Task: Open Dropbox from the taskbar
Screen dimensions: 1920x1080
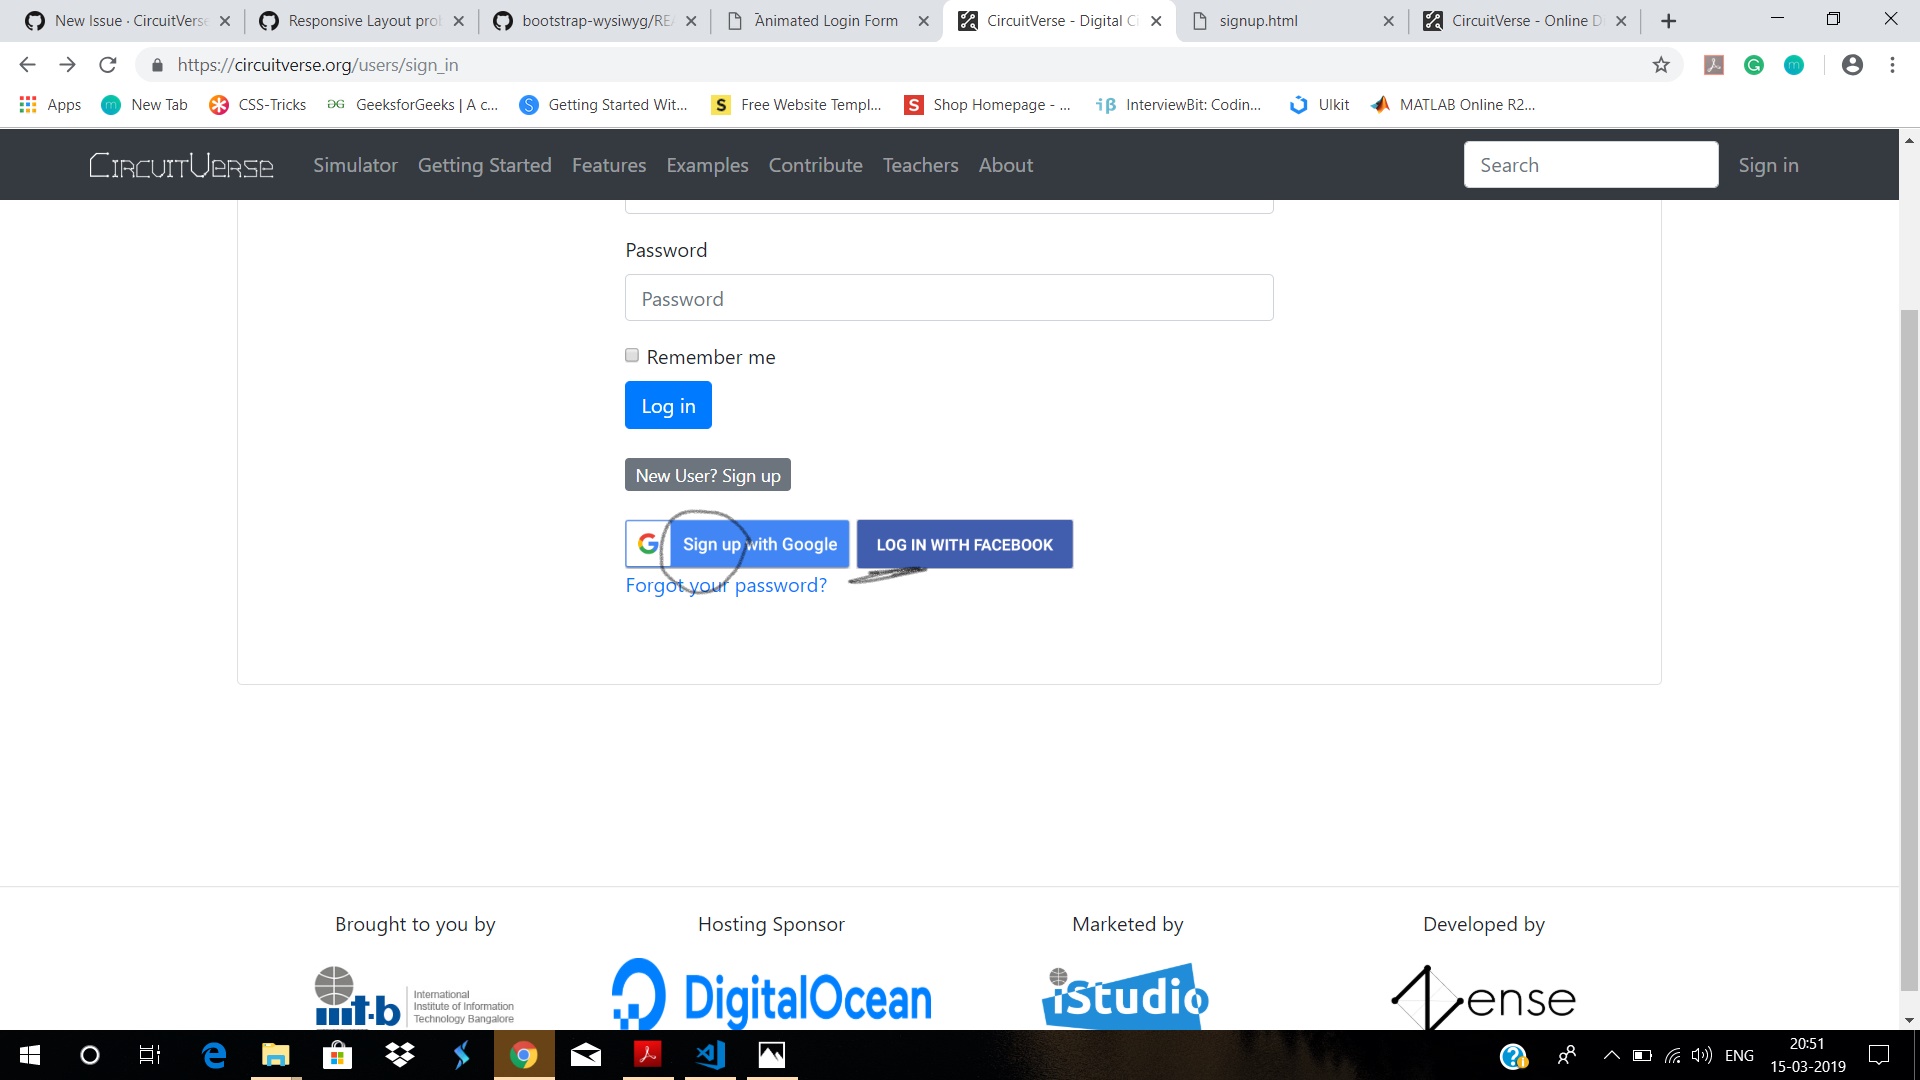Action: tap(398, 1055)
